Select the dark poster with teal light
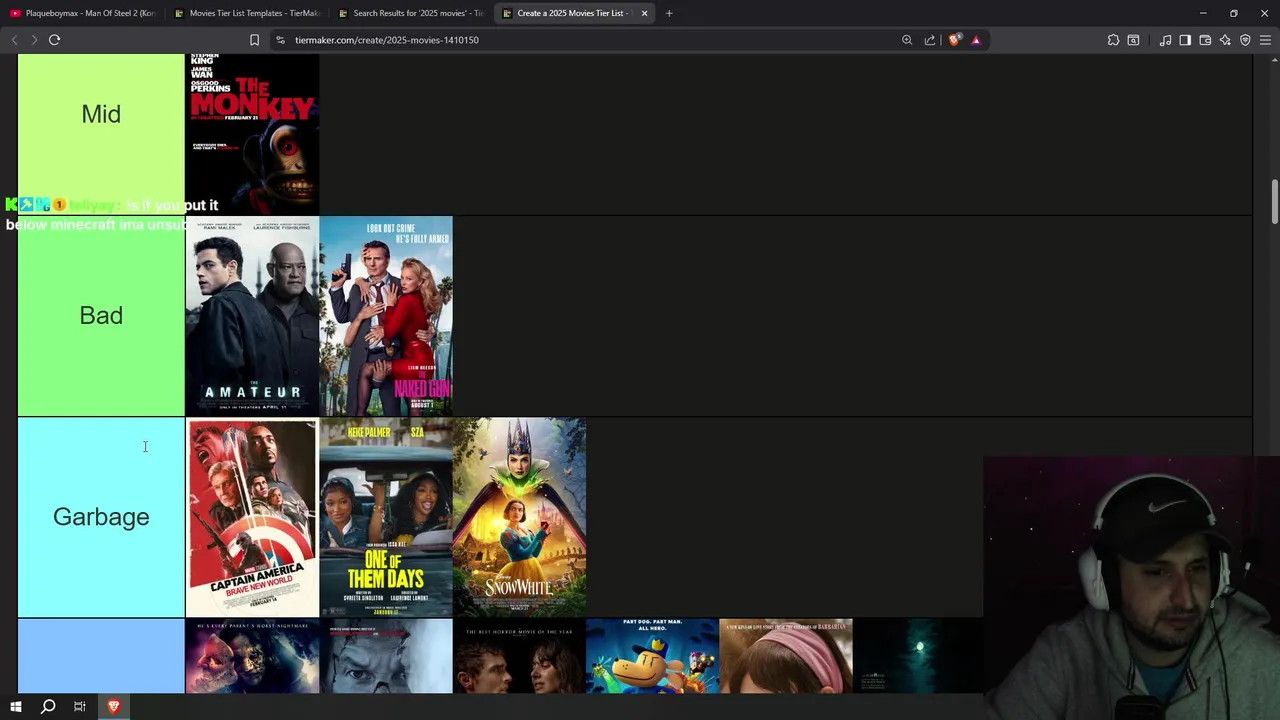 coord(918,656)
